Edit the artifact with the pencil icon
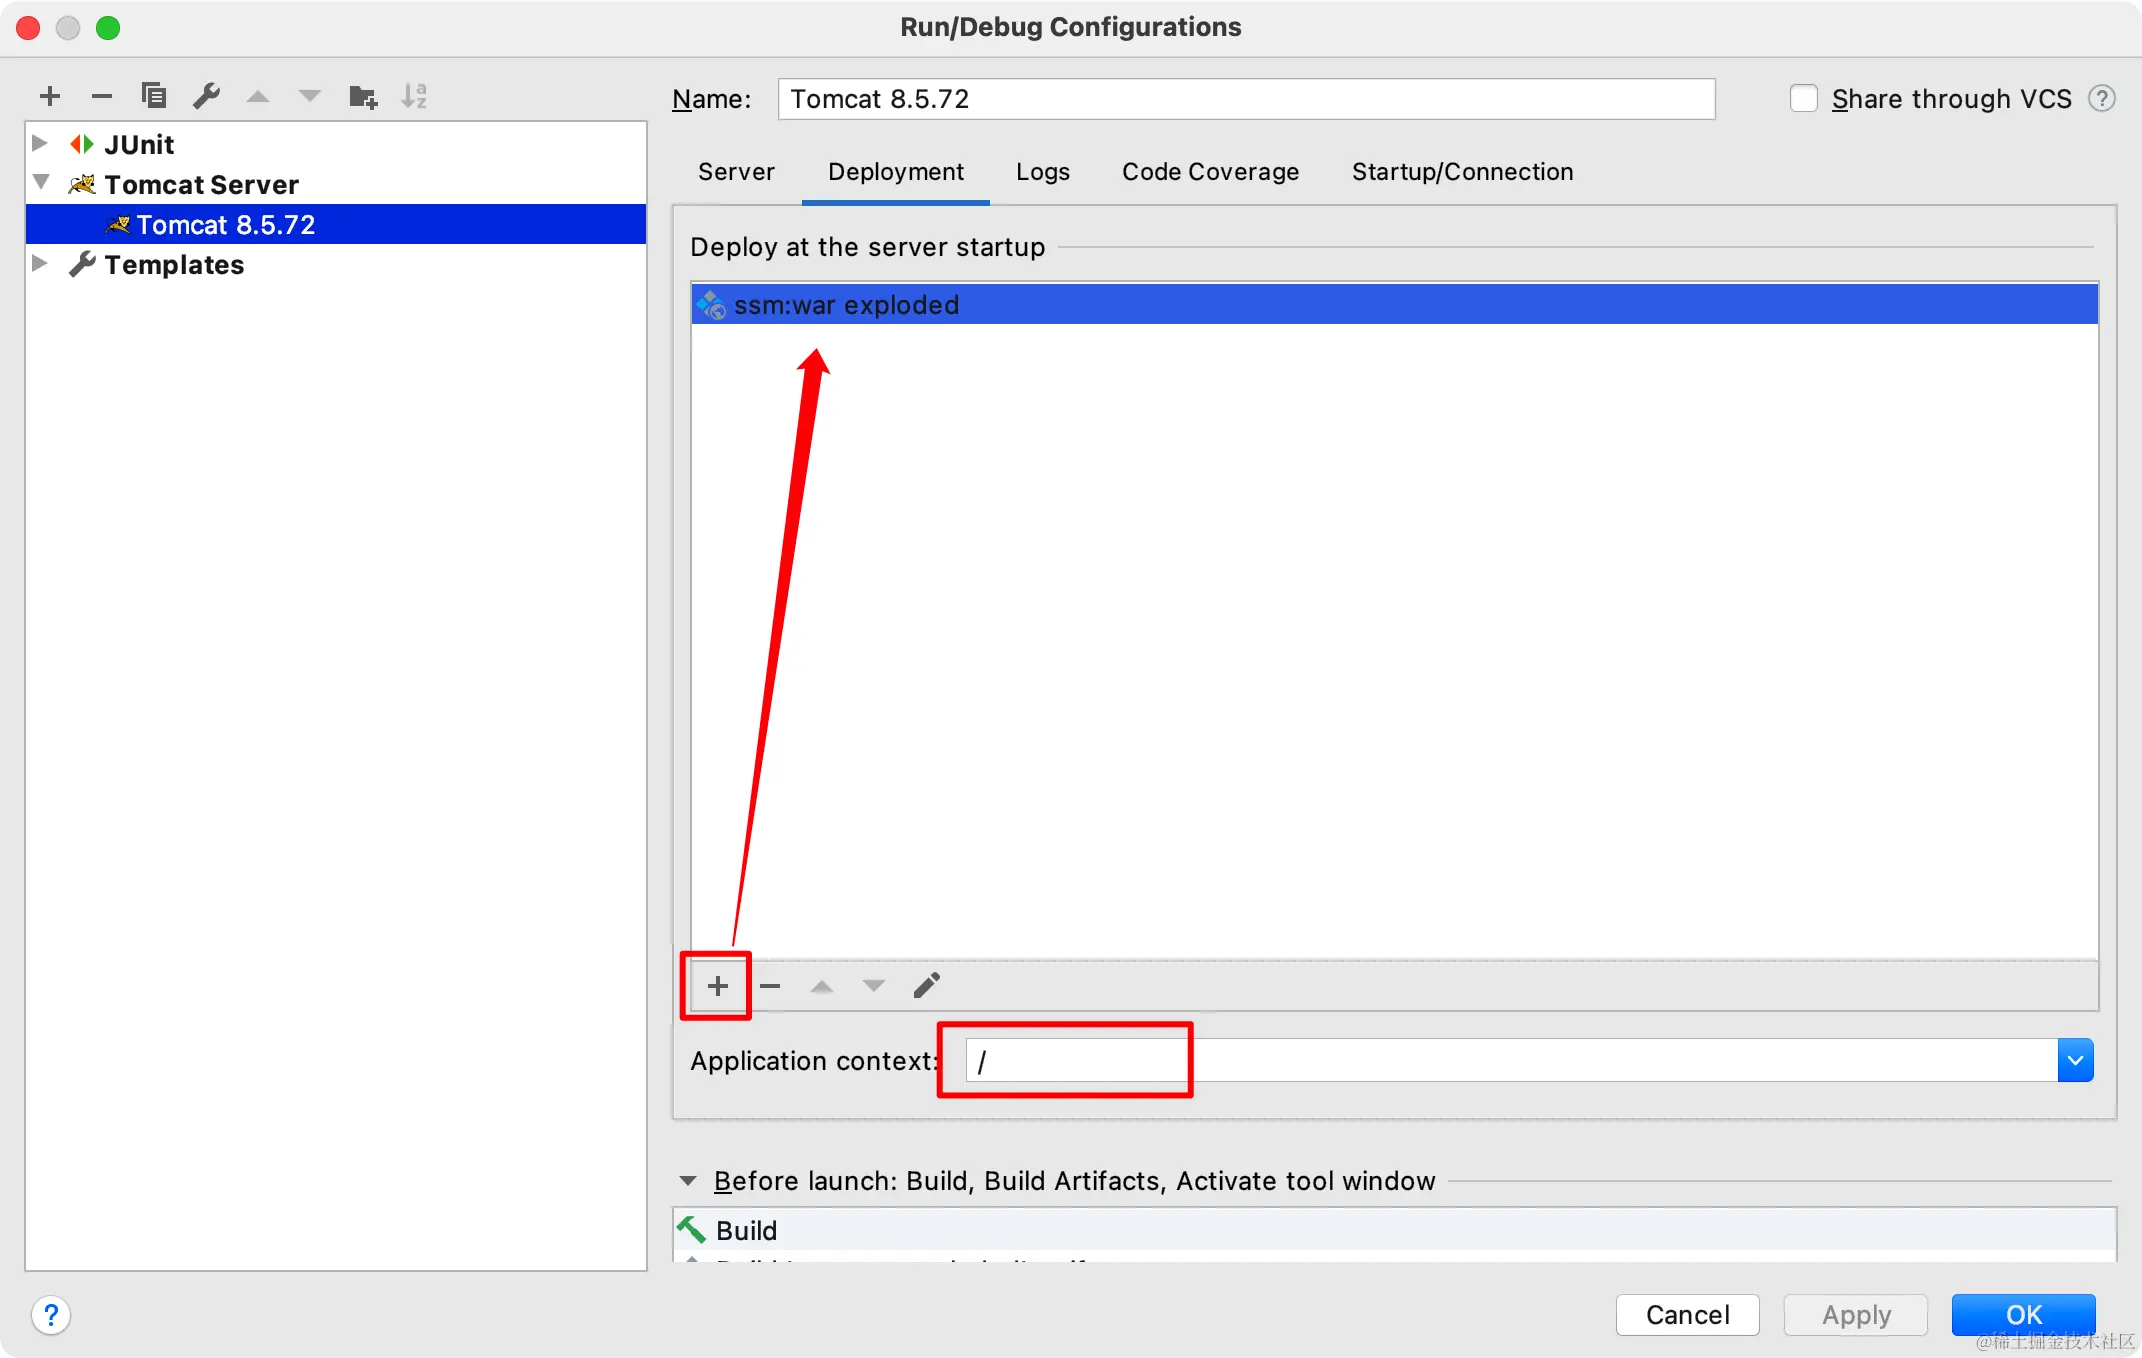 [x=927, y=986]
